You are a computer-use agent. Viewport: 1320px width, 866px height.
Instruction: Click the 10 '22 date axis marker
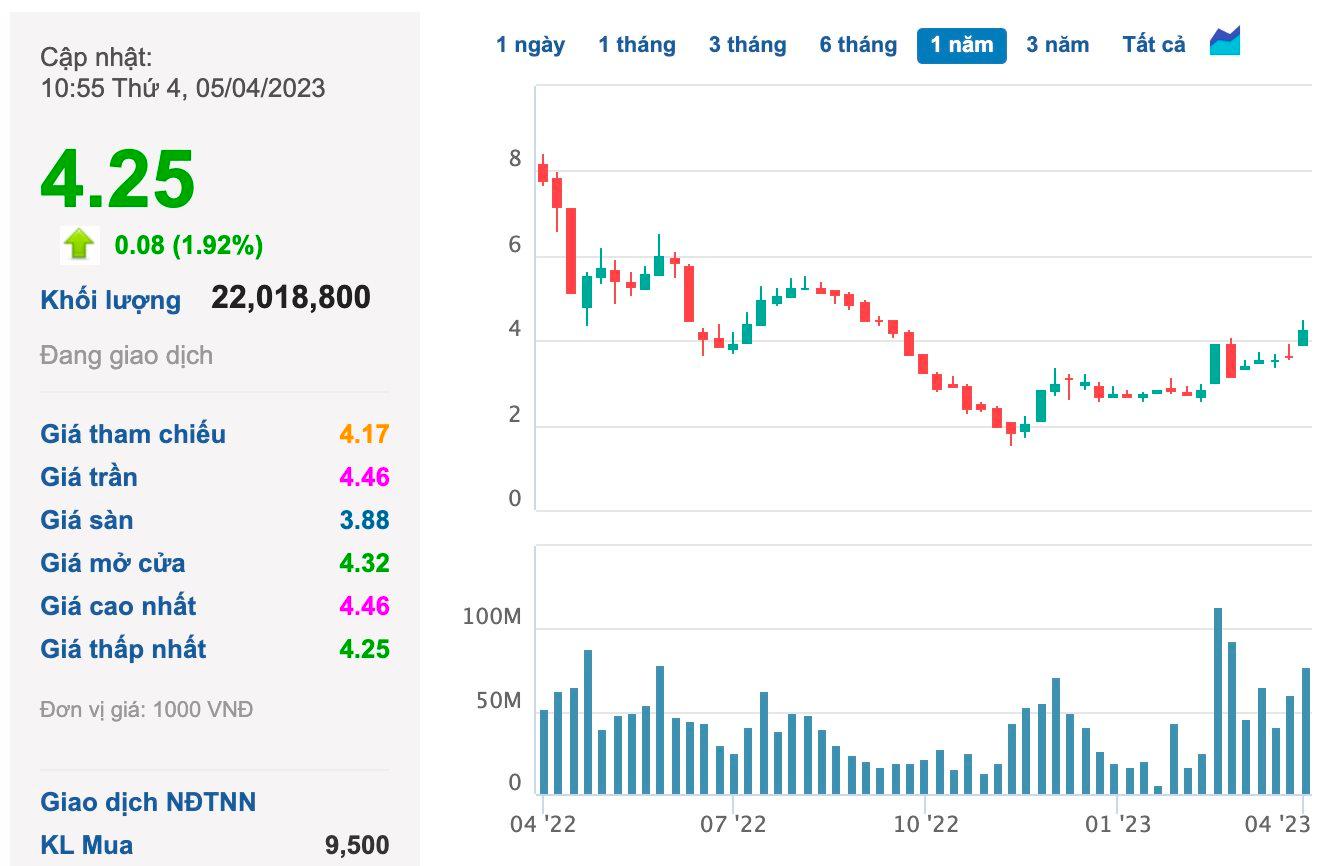coord(925,824)
